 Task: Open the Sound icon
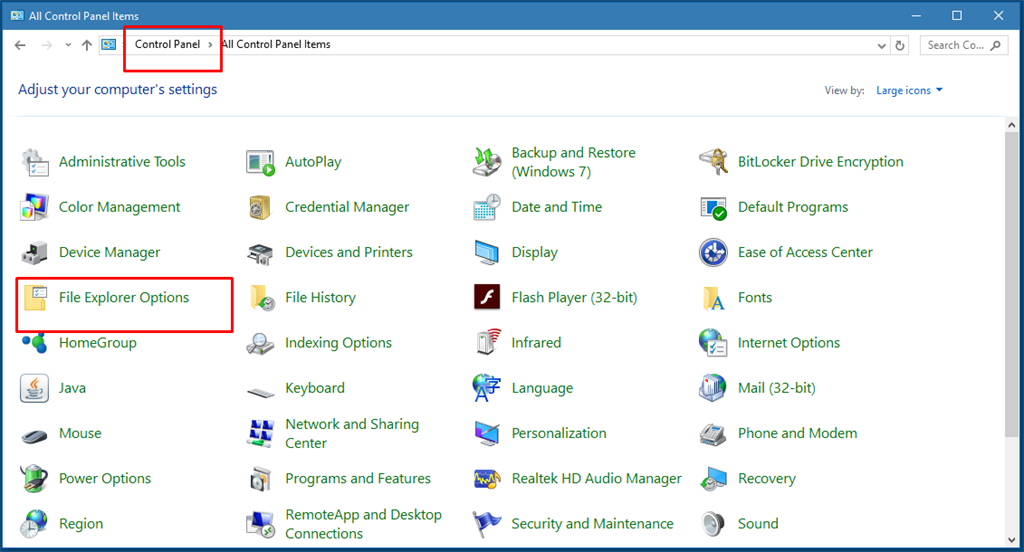coord(713,524)
